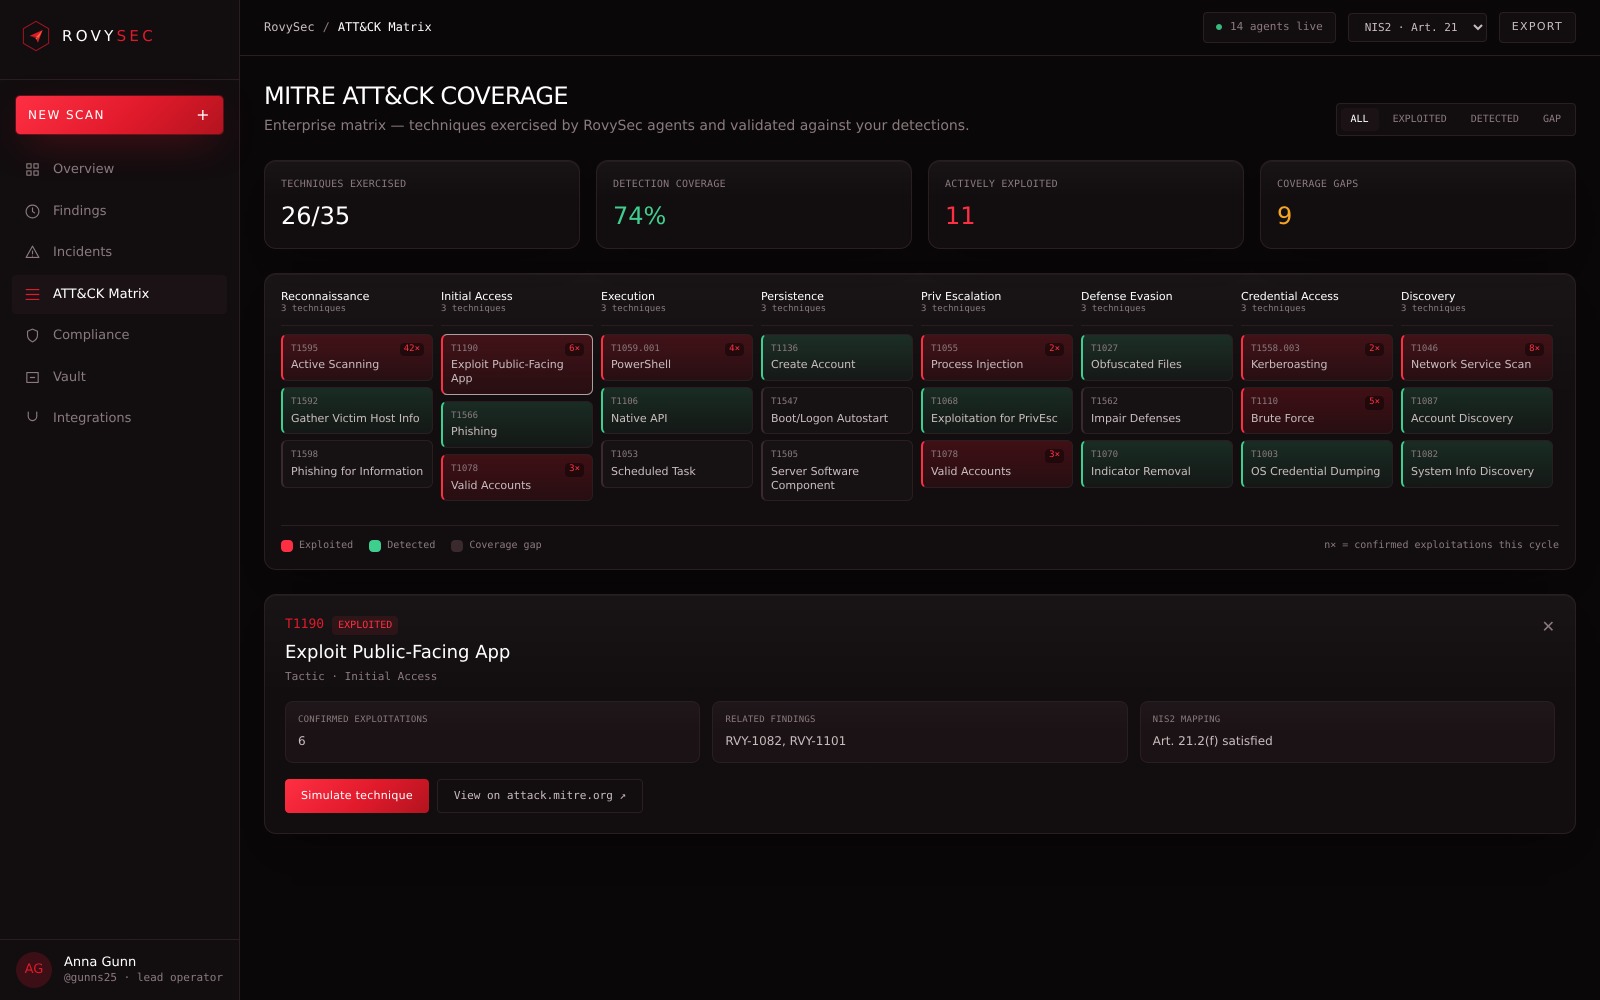Open the Network Service Scan card

click(x=1477, y=357)
